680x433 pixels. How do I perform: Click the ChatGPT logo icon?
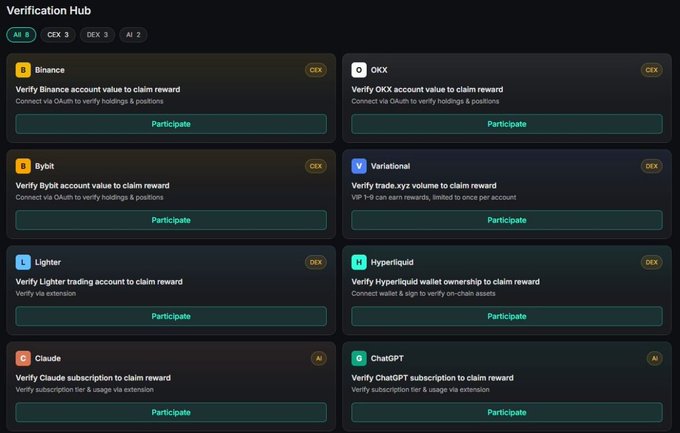tap(359, 358)
